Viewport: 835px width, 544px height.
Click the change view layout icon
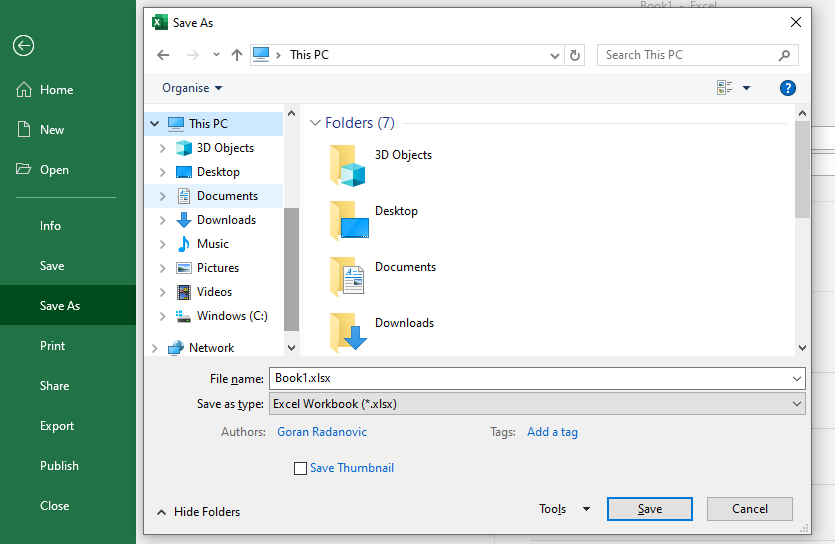(725, 88)
